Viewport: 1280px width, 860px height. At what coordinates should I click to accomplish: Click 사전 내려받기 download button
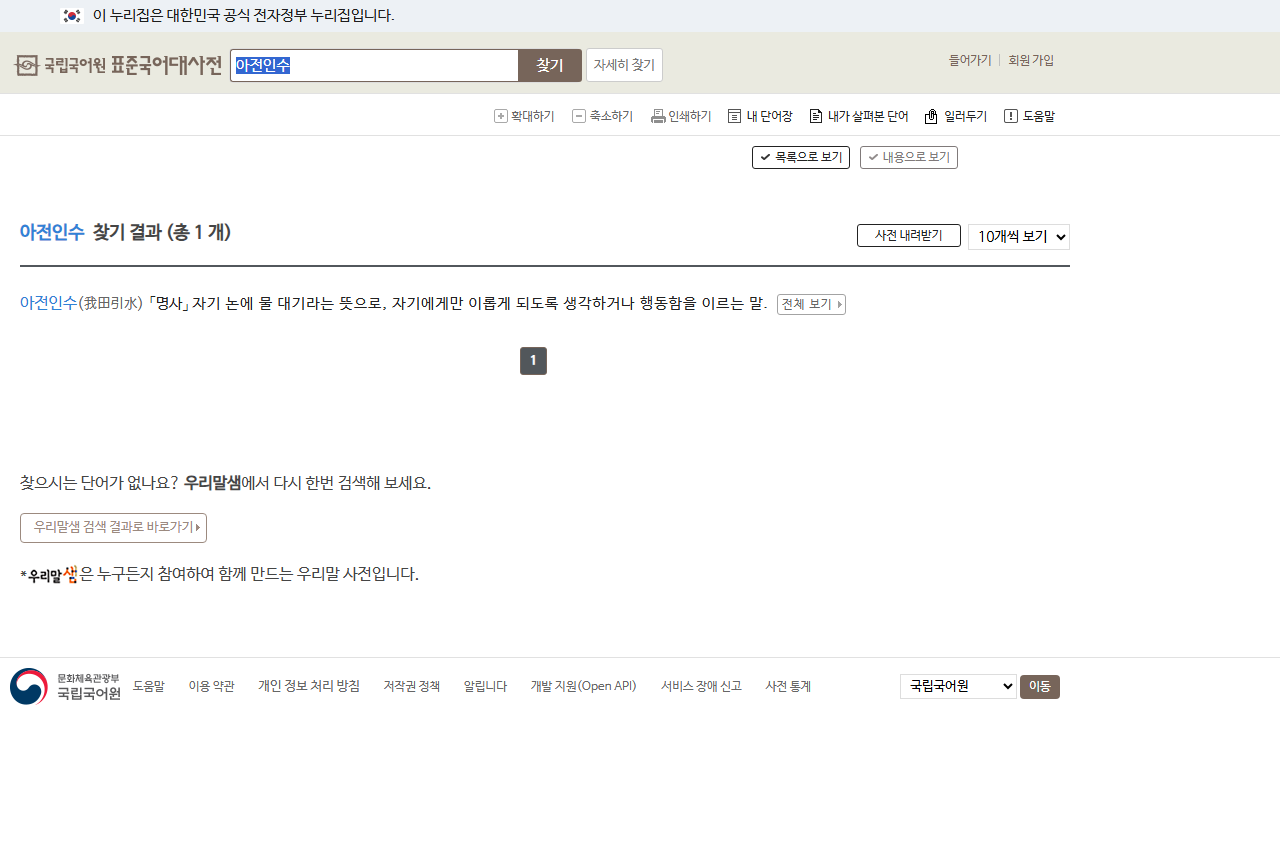click(909, 235)
